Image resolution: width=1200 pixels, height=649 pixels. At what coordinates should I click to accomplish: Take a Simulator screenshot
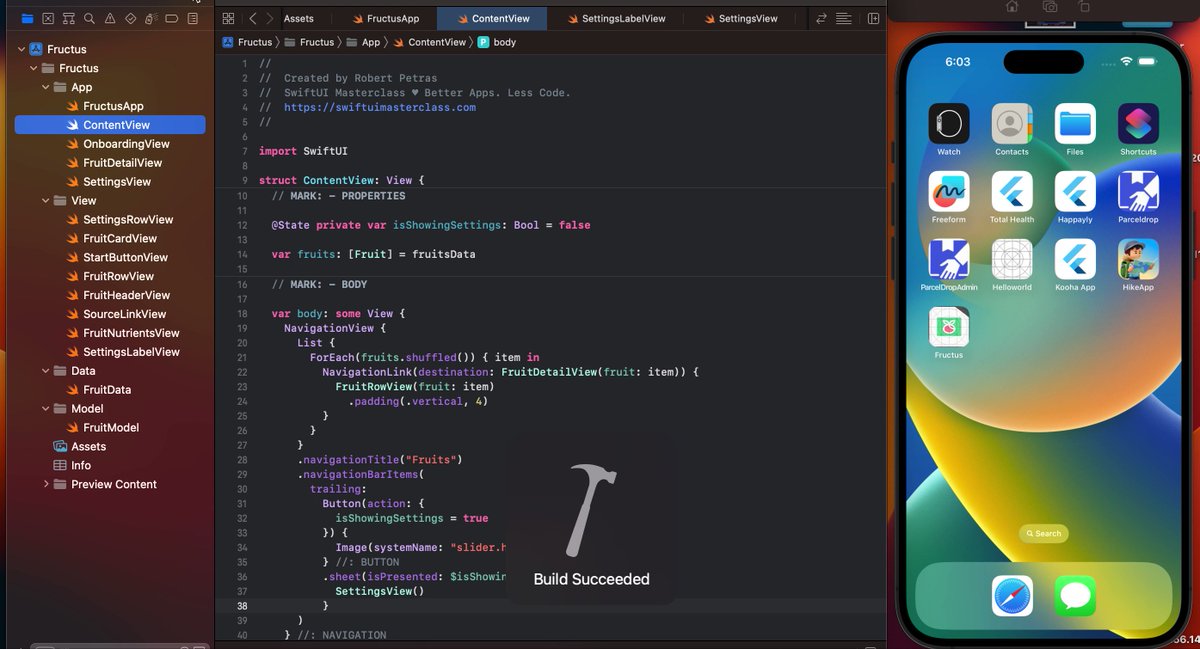point(1050,6)
